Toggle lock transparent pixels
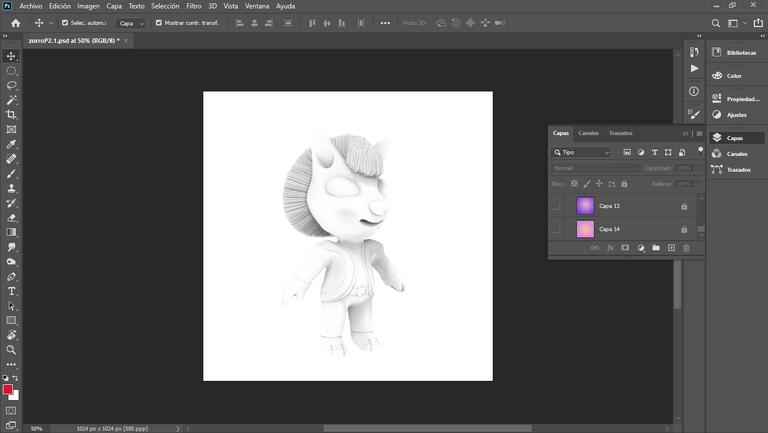The width and height of the screenshot is (768, 433). (x=574, y=184)
